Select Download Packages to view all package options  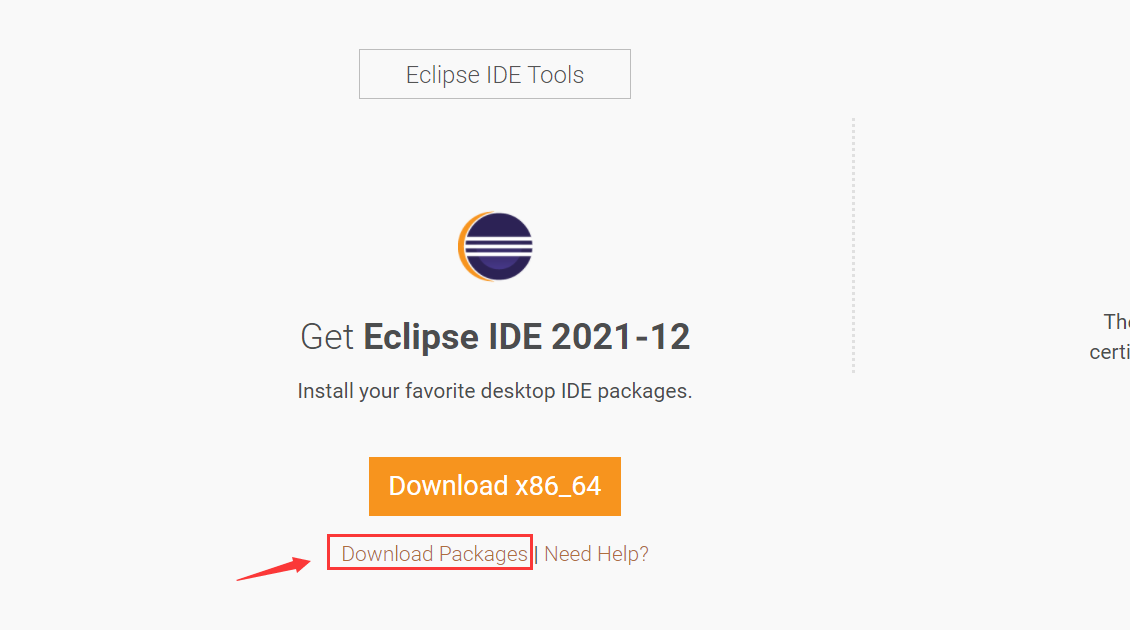(x=429, y=553)
